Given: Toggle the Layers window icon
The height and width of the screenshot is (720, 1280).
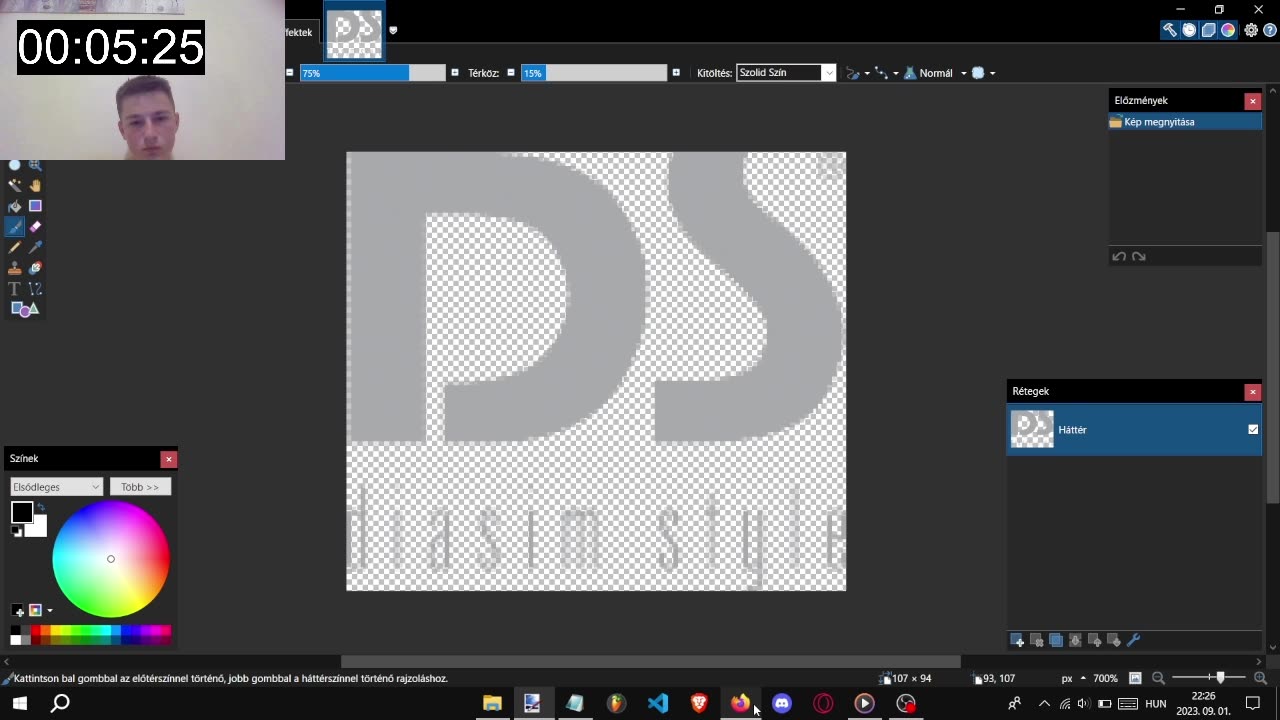Looking at the screenshot, I should [x=1208, y=30].
